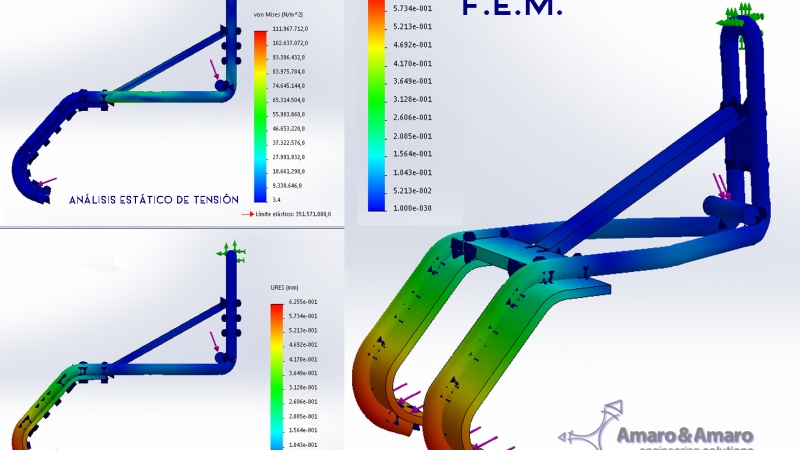Select the ANÁLISIS ESTÁTICO DE TENSIÓN caption
Screen dimensions: 800x450
pyautogui.click(x=154, y=200)
